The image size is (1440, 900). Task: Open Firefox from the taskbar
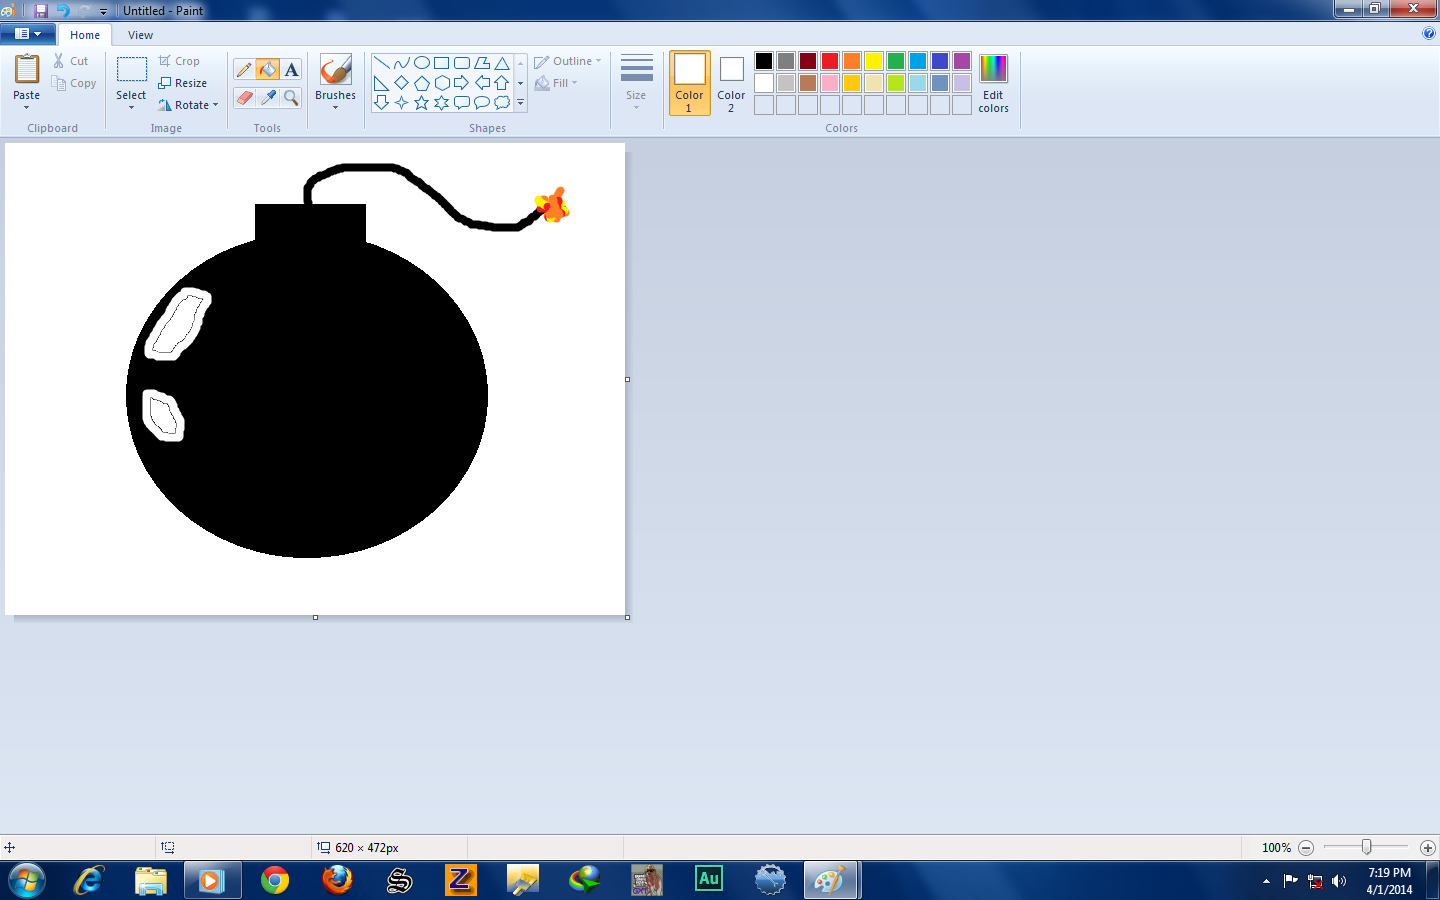click(337, 880)
